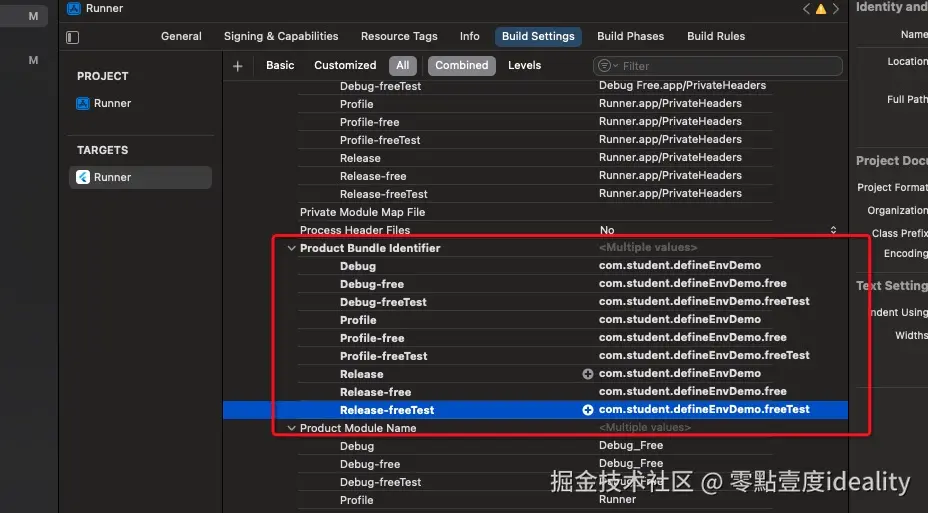Screen dimensions: 928x513
Task: Collapse Product Bundle Identifier disclosure arrow
Action: coord(291,248)
